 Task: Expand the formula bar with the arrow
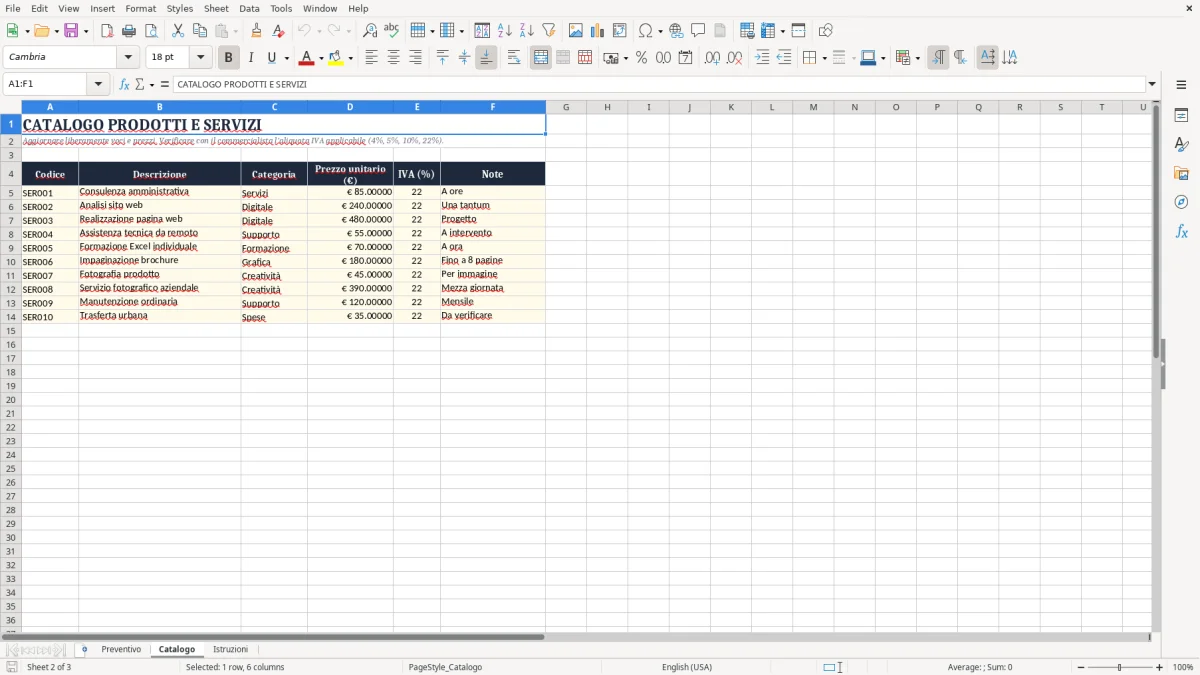1152,85
